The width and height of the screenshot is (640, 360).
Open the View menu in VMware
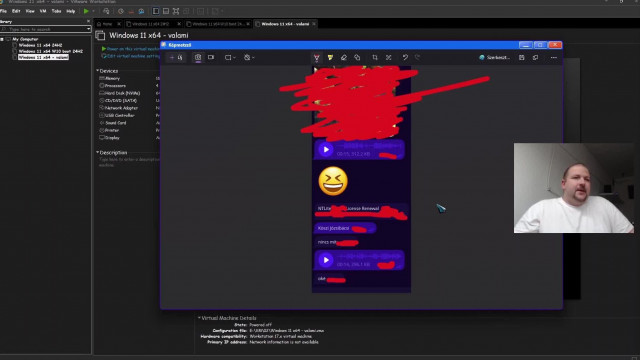[x=30, y=11]
